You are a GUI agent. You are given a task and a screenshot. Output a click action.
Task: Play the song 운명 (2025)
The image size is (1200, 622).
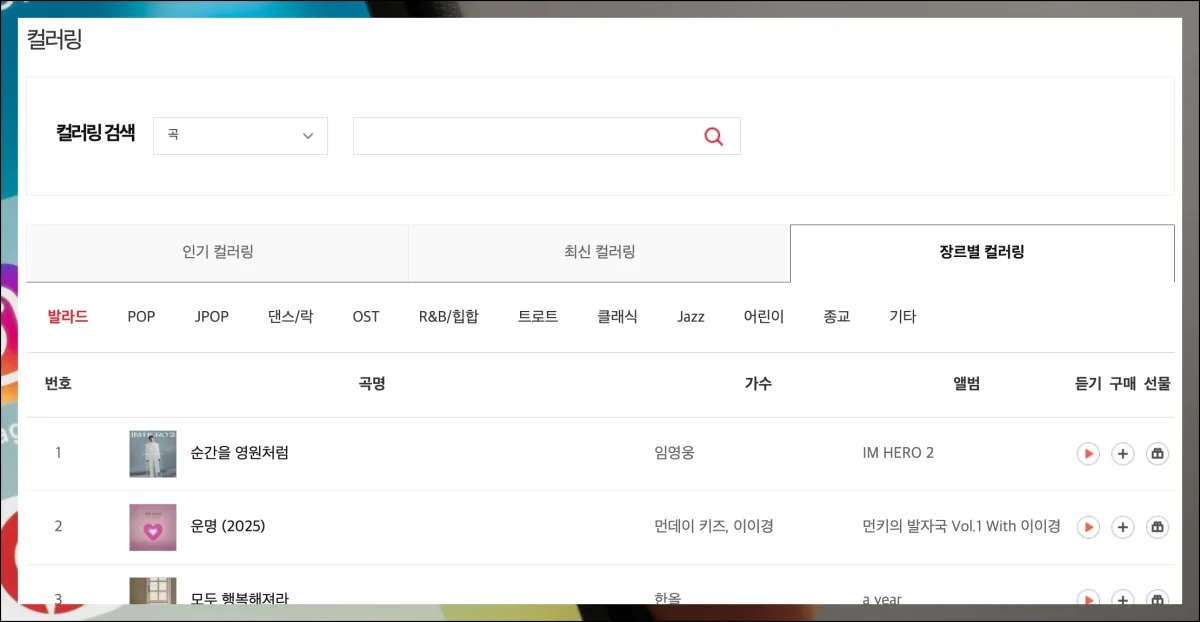pos(1088,527)
